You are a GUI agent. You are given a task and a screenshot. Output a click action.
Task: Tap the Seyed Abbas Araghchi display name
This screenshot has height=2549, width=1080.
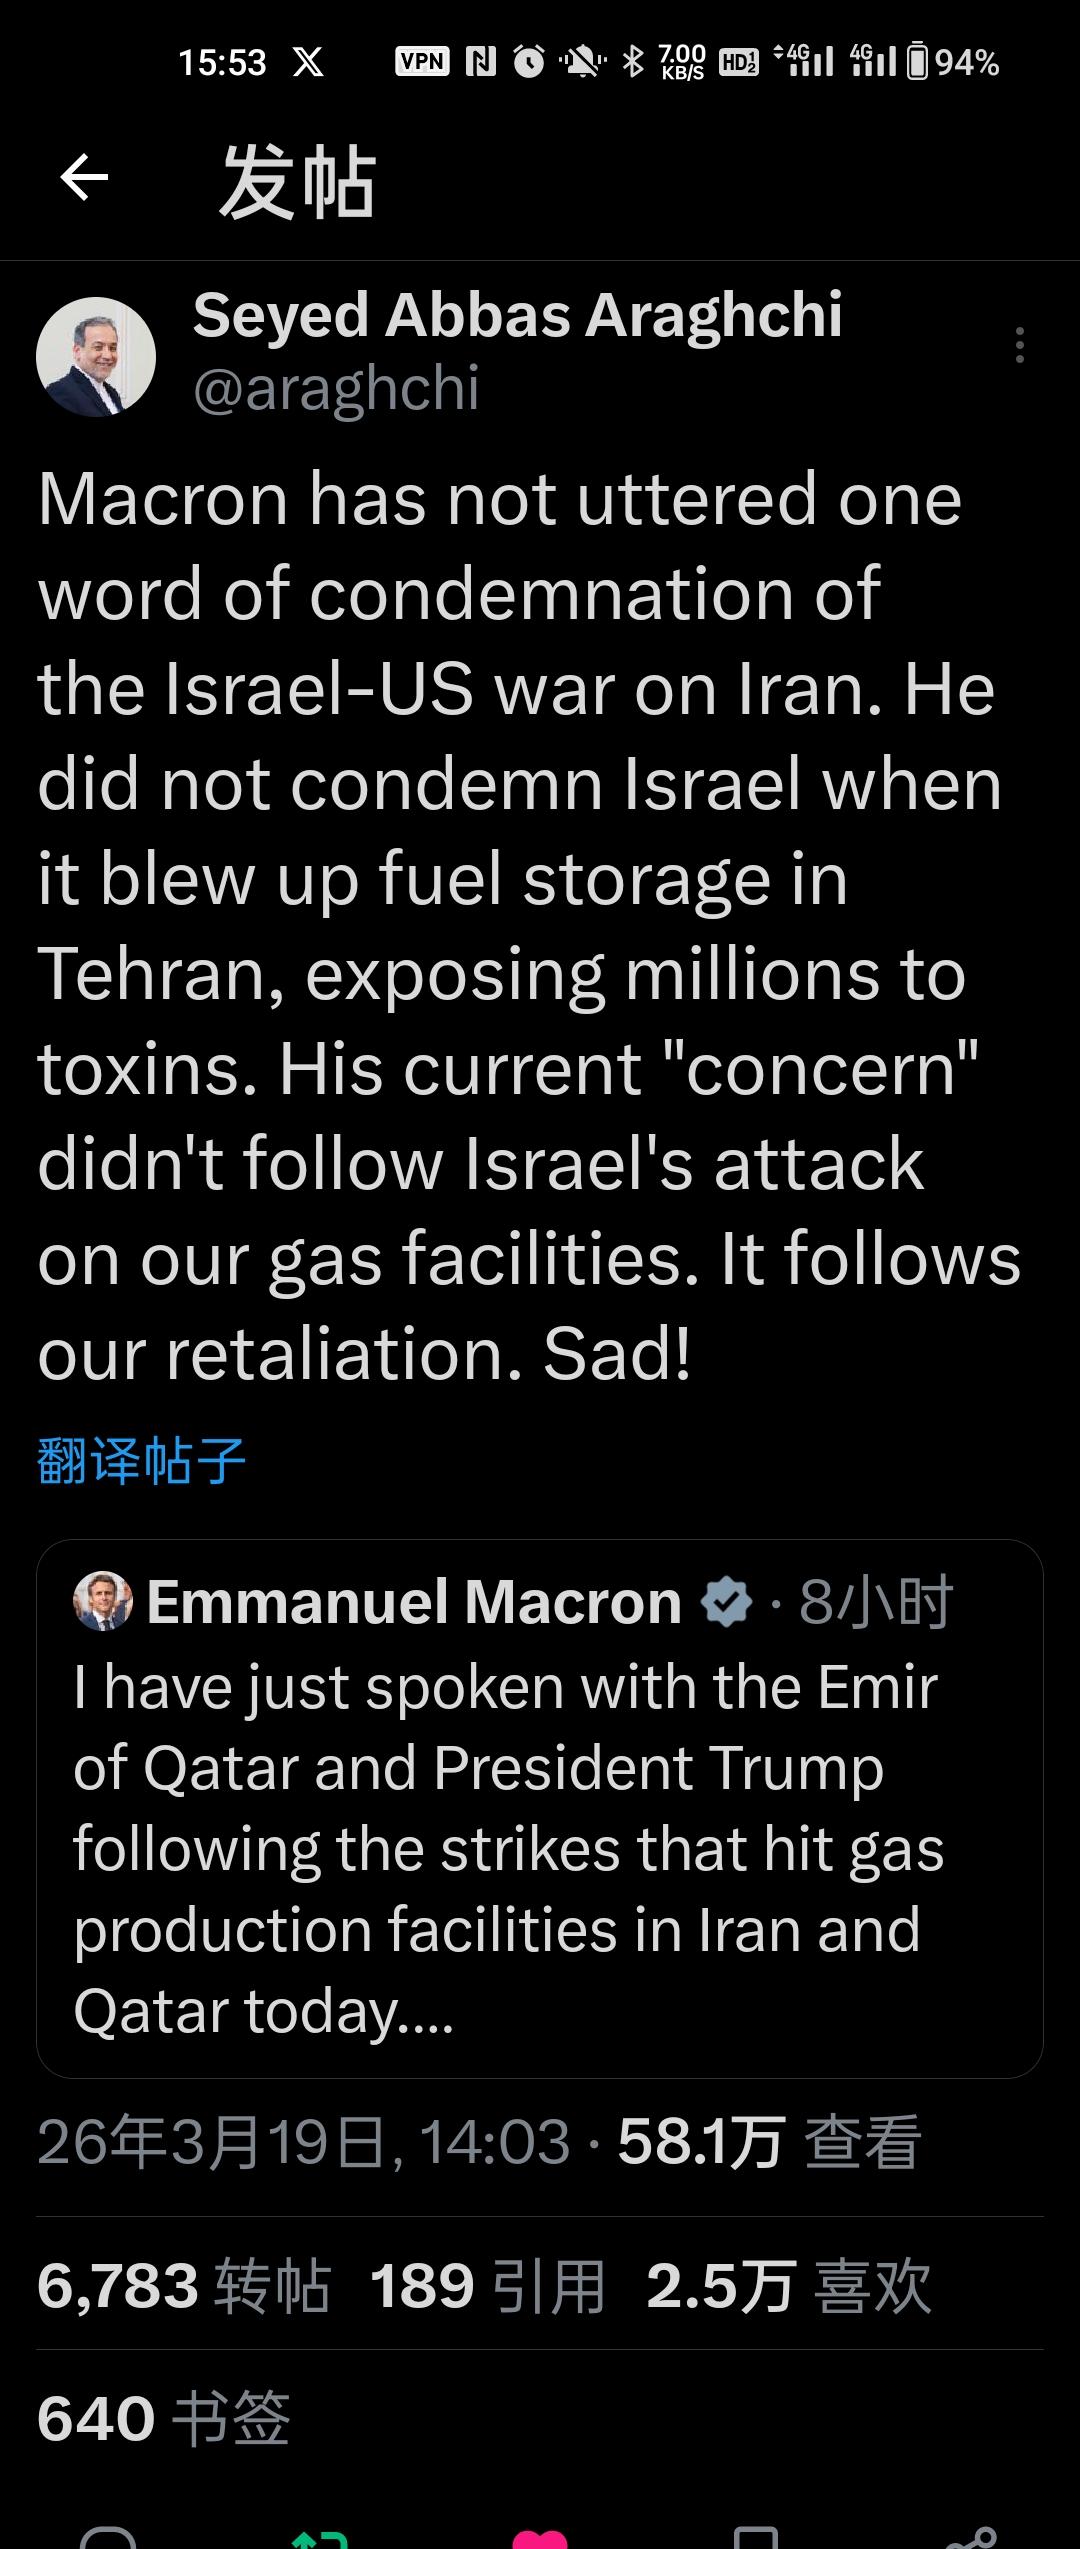coord(517,315)
